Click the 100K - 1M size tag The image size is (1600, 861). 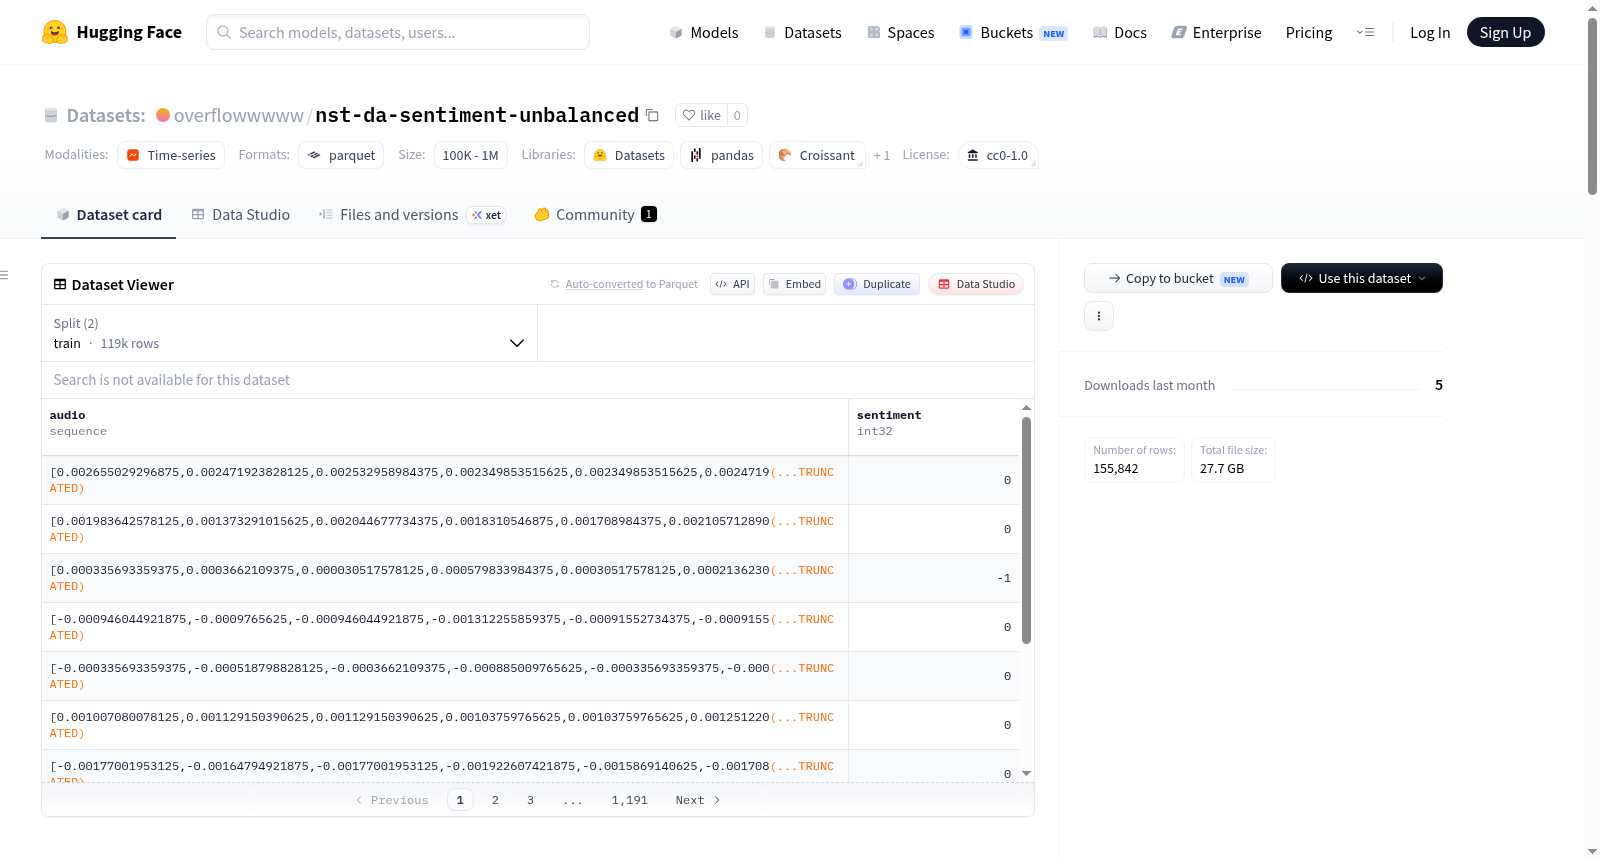tap(470, 155)
